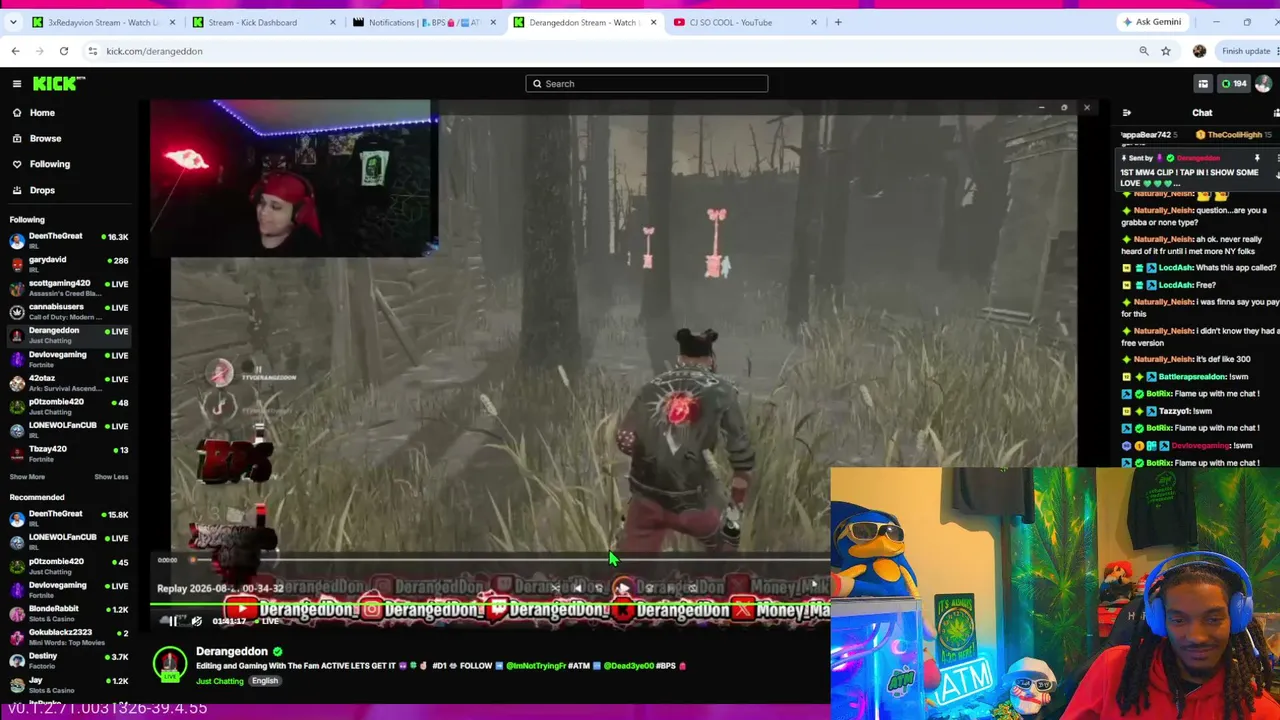Image resolution: width=1280 pixels, height=720 pixels.
Task: Open the @Dead3ye00 mention link
Action: click(628, 666)
